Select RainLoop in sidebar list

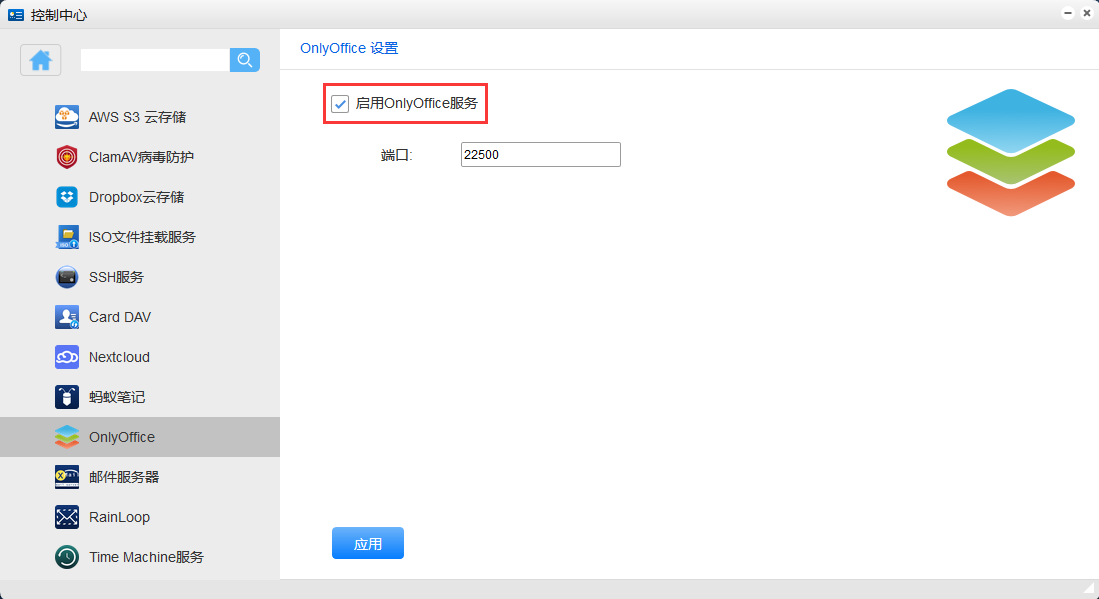tap(119, 516)
